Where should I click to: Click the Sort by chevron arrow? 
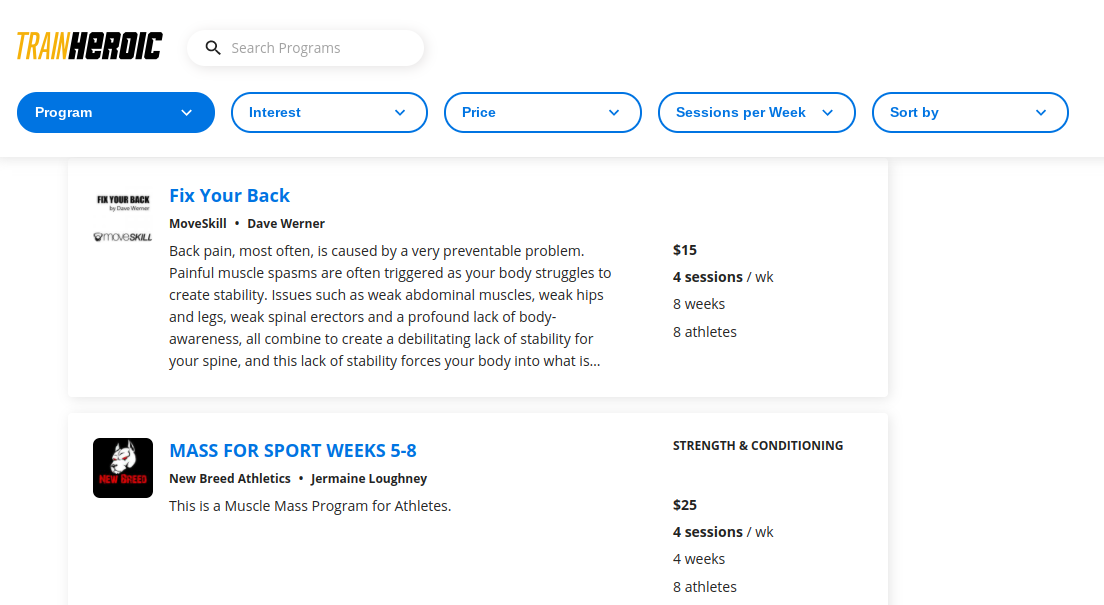(1041, 113)
